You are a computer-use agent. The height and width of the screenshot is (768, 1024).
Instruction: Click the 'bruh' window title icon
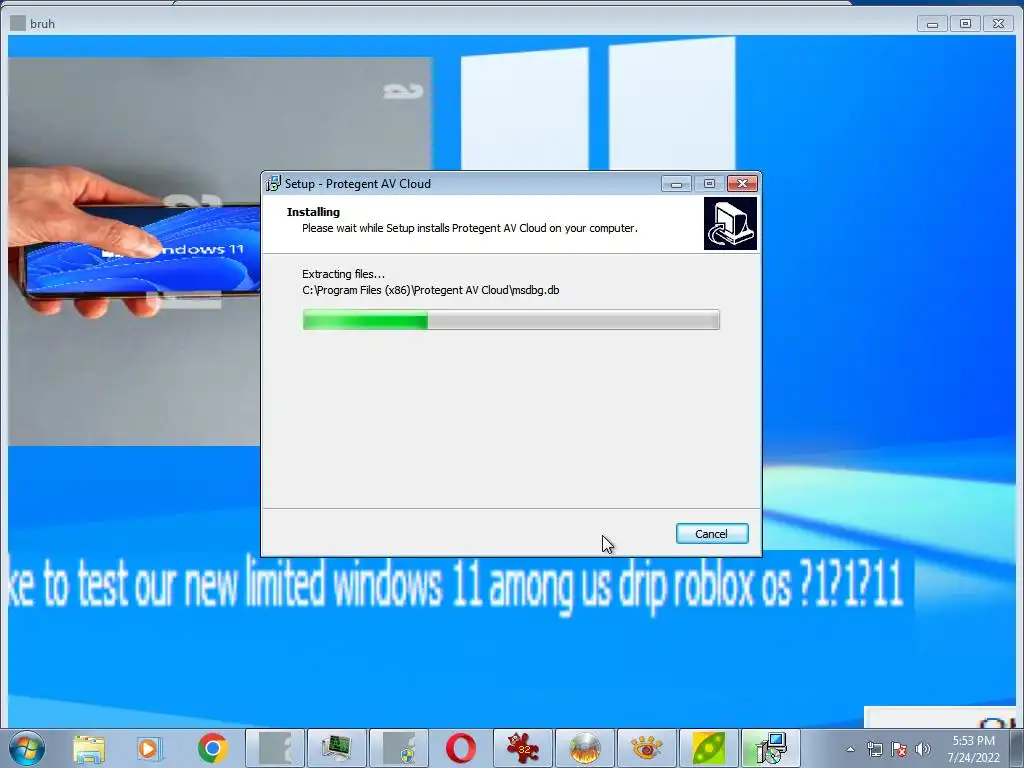[x=18, y=24]
